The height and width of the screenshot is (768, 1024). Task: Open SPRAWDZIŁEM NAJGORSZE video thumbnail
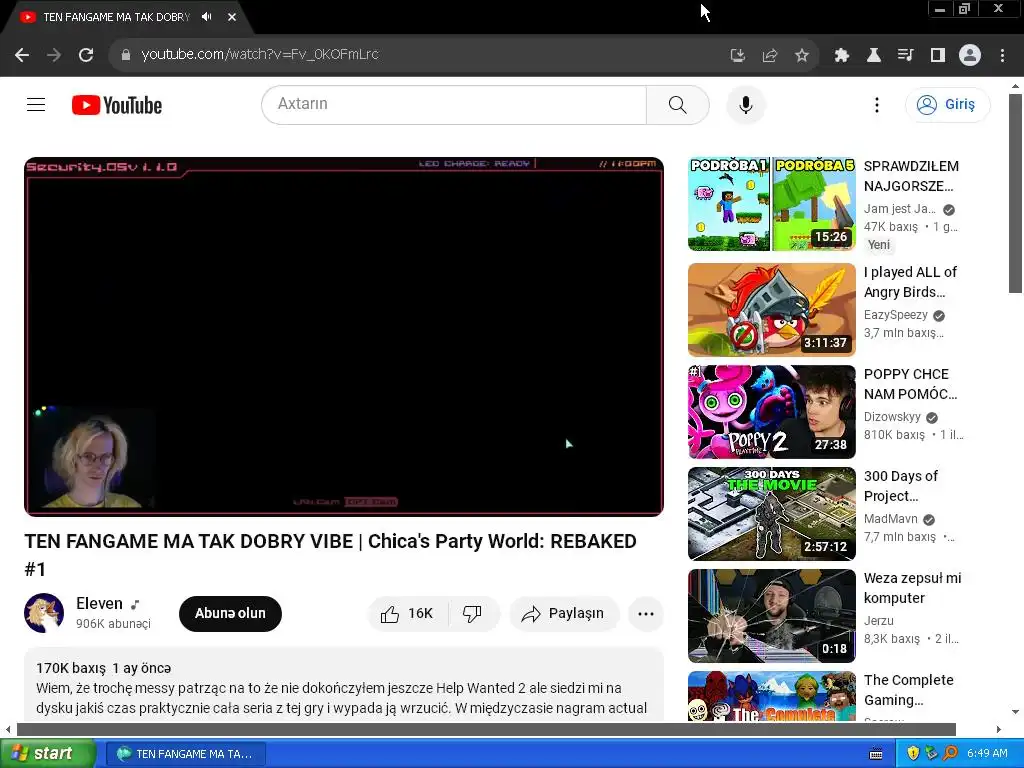772,204
